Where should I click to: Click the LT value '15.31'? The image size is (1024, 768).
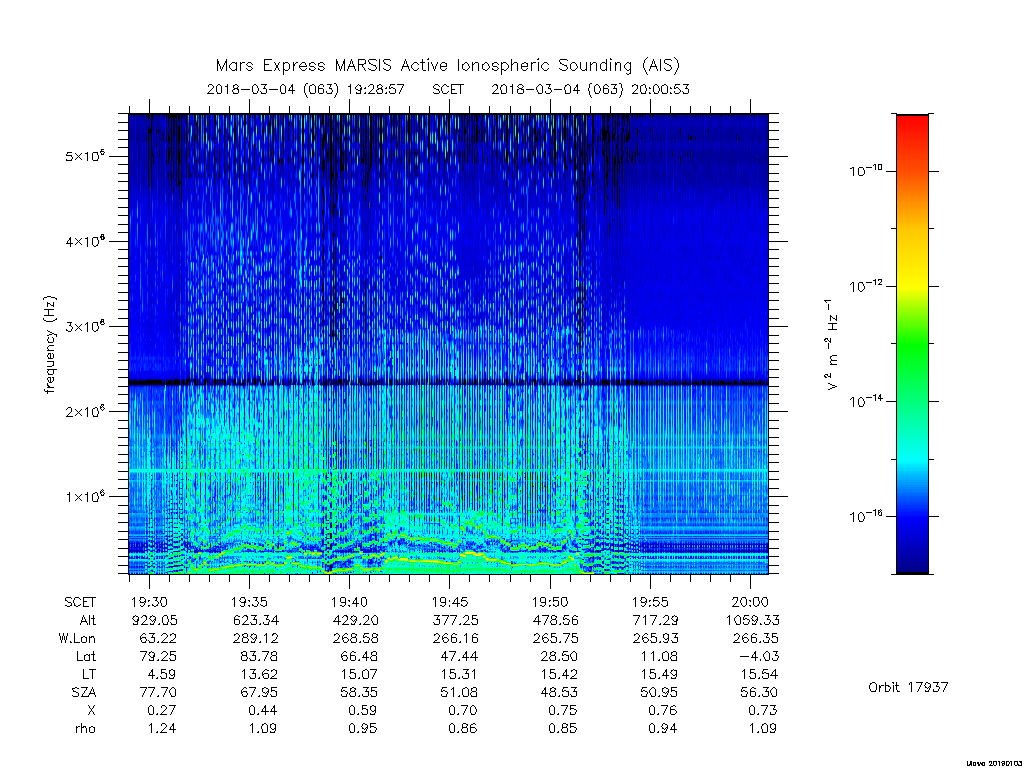tap(458, 674)
